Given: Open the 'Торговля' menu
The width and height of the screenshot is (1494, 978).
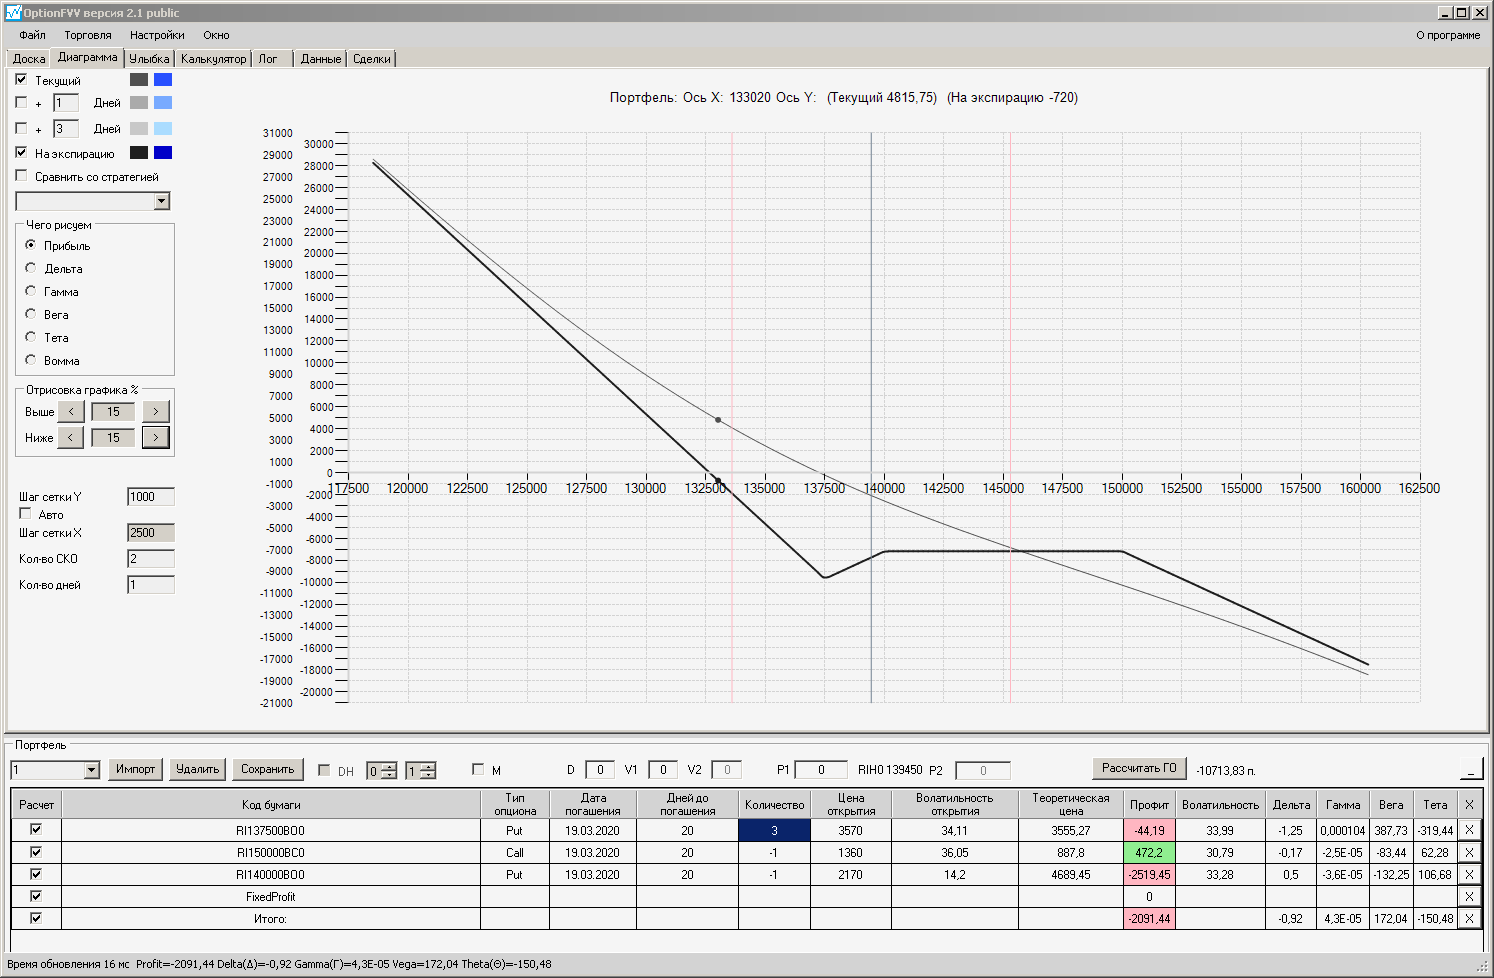Looking at the screenshot, I should click(x=88, y=35).
